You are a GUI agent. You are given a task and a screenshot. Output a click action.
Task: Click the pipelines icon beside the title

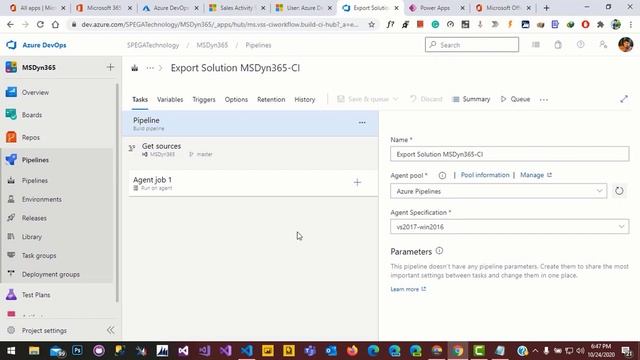pyautogui.click(x=135, y=68)
